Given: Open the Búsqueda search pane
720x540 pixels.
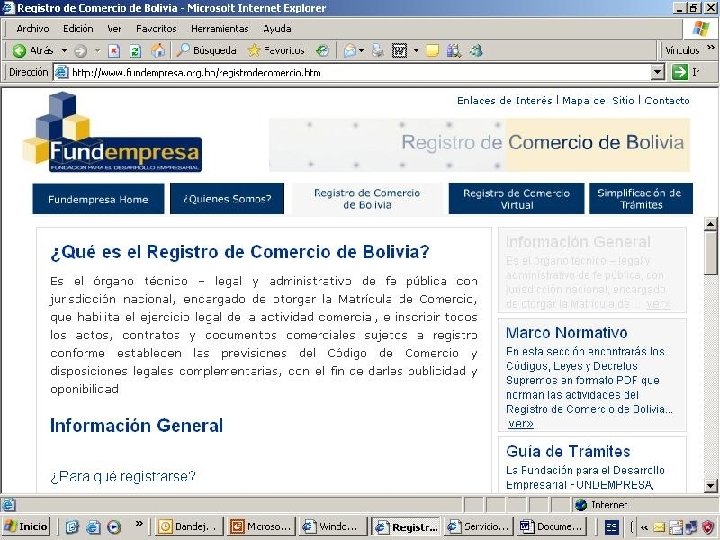Looking at the screenshot, I should (206, 51).
